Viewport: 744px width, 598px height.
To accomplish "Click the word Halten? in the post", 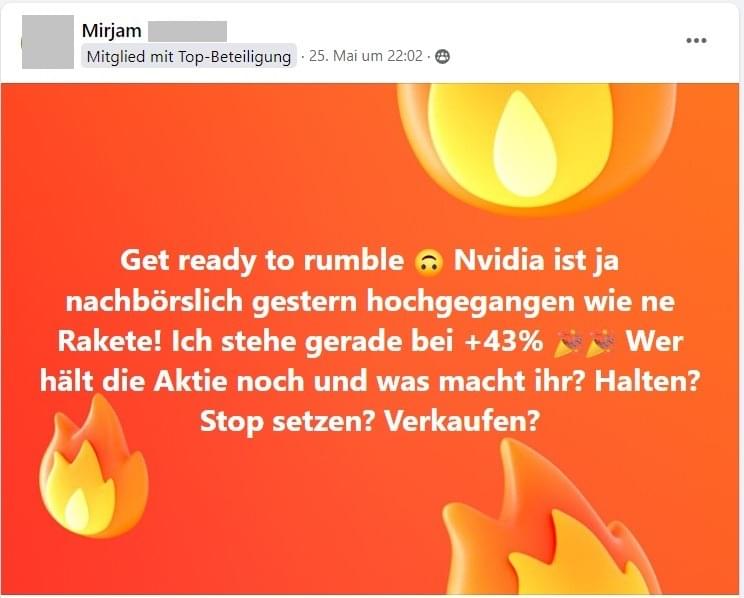I will pyautogui.click(x=648, y=381).
